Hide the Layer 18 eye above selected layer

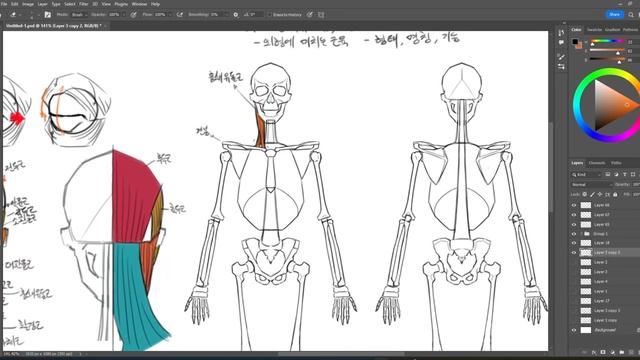tap(574, 243)
